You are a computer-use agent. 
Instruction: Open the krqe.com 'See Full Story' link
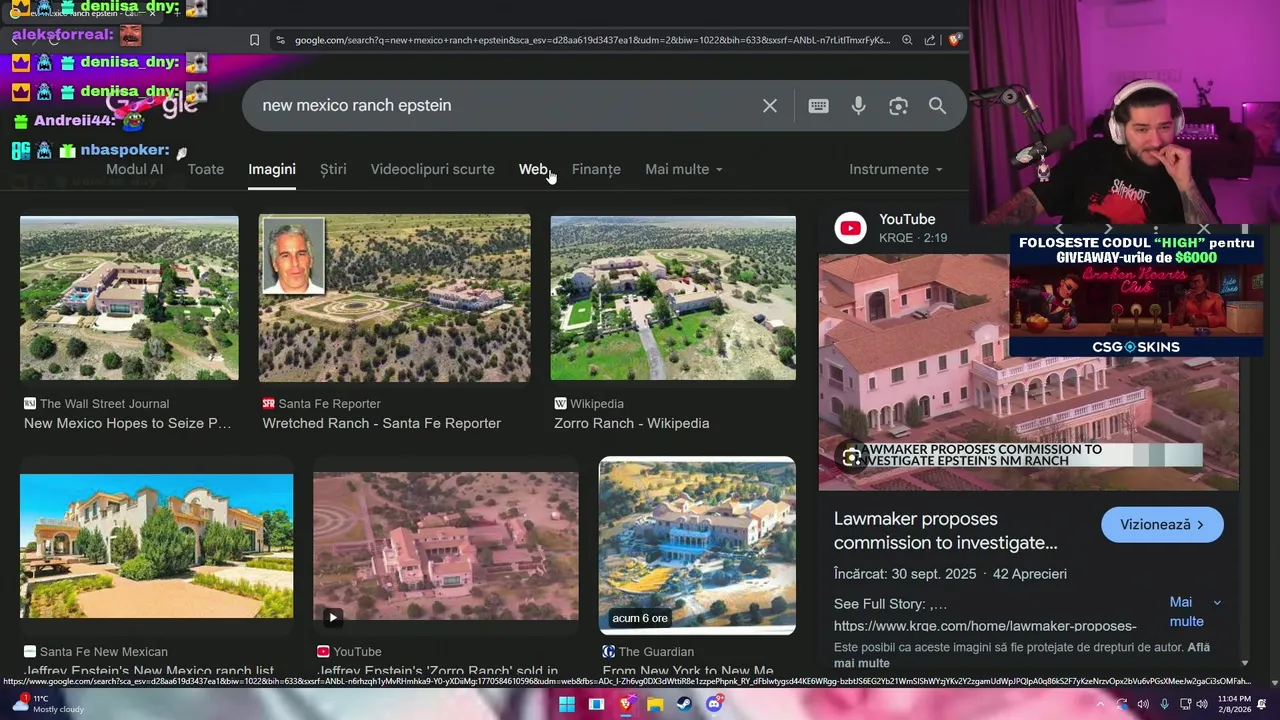click(985, 626)
